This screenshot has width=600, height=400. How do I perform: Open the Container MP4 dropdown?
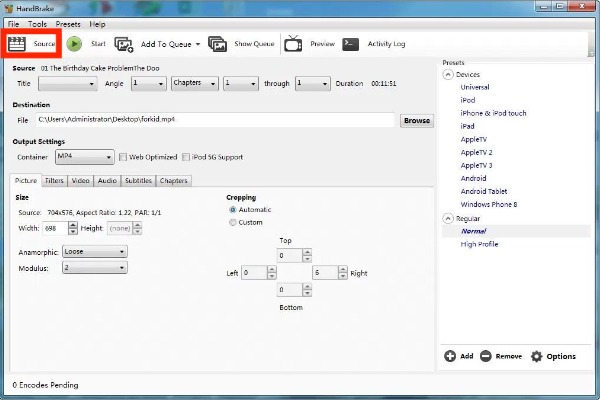click(x=85, y=157)
